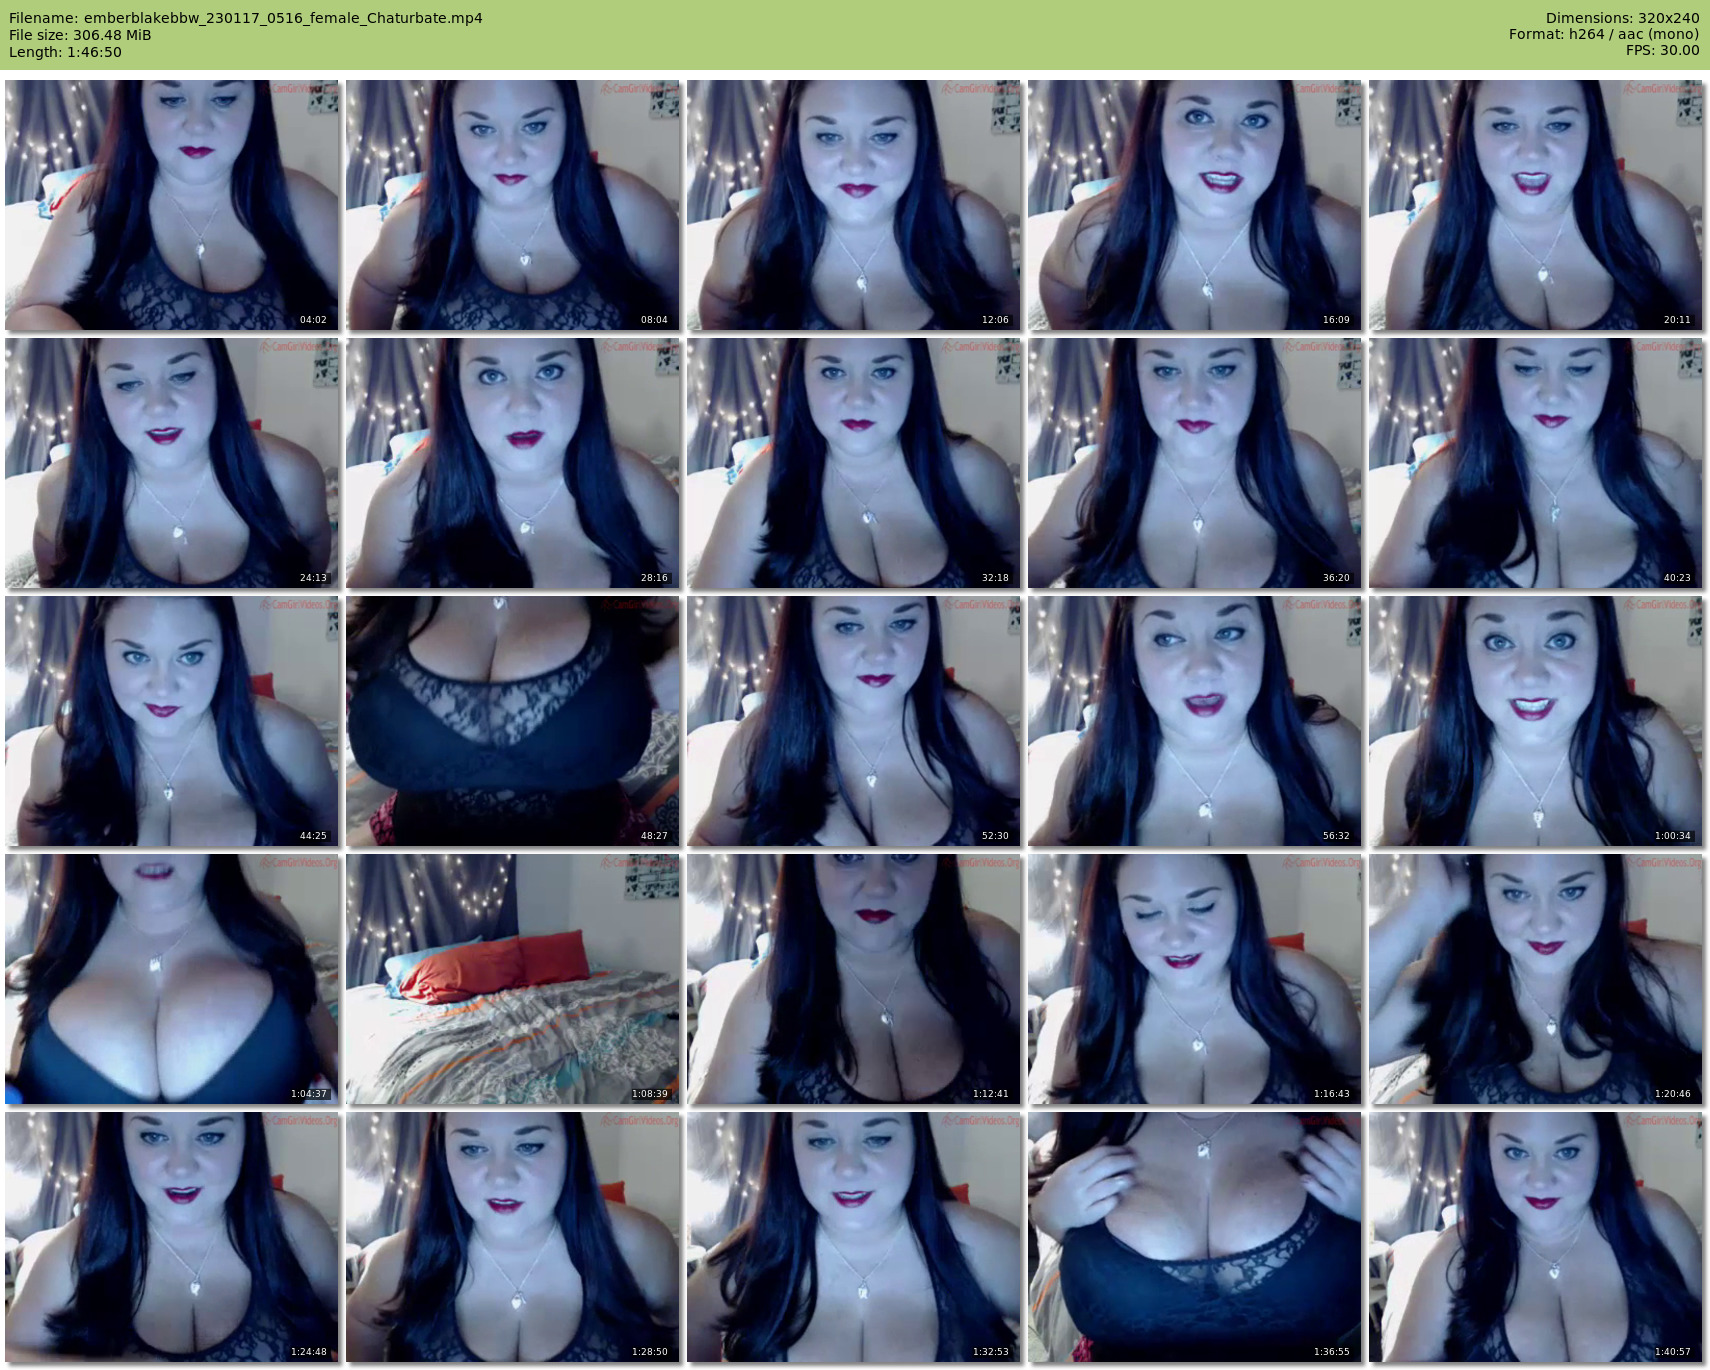
Task: Select the 24:13 preview frame
Action: 172,463
